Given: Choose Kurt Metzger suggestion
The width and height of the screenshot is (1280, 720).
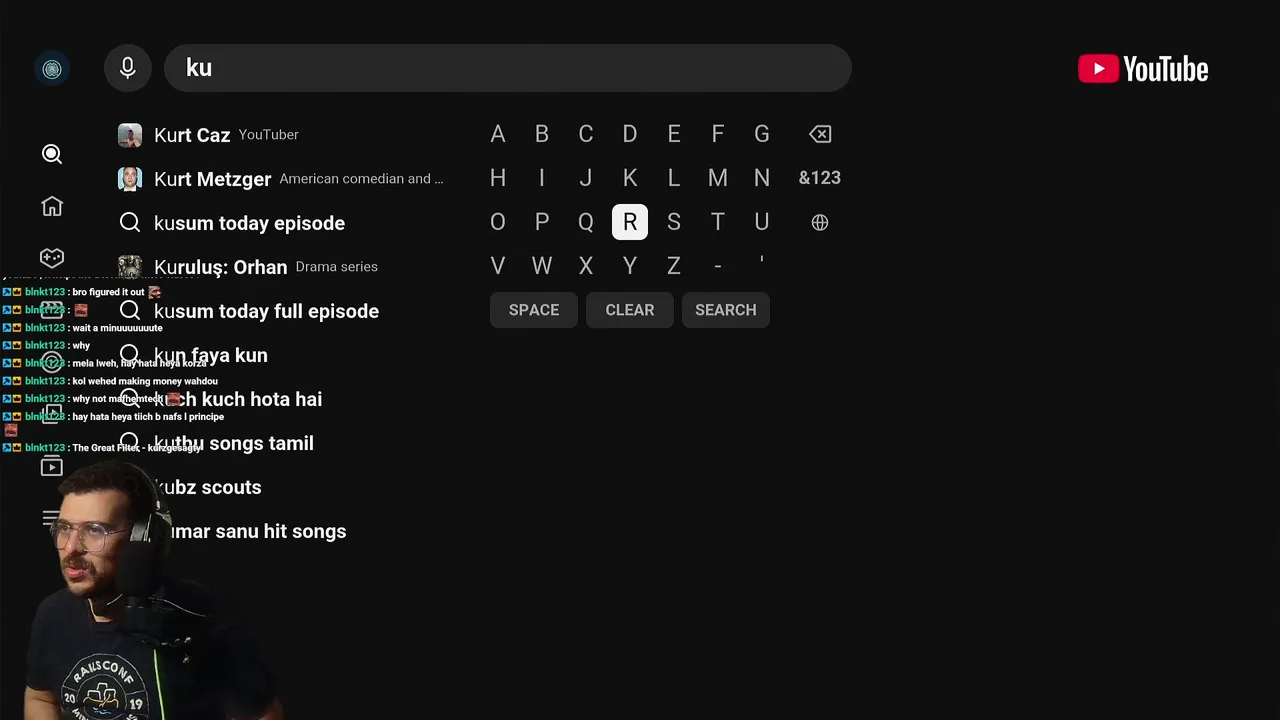Looking at the screenshot, I should point(282,179).
